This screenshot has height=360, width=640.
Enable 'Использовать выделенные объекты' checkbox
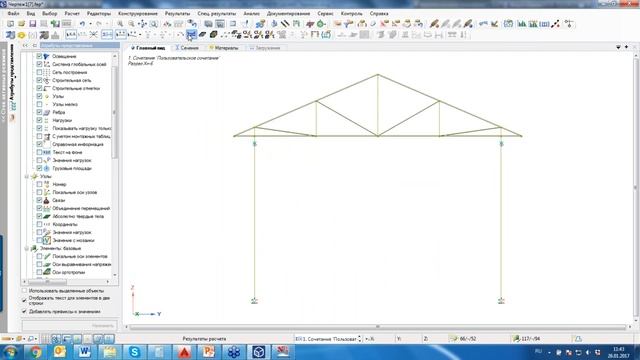click(24, 291)
